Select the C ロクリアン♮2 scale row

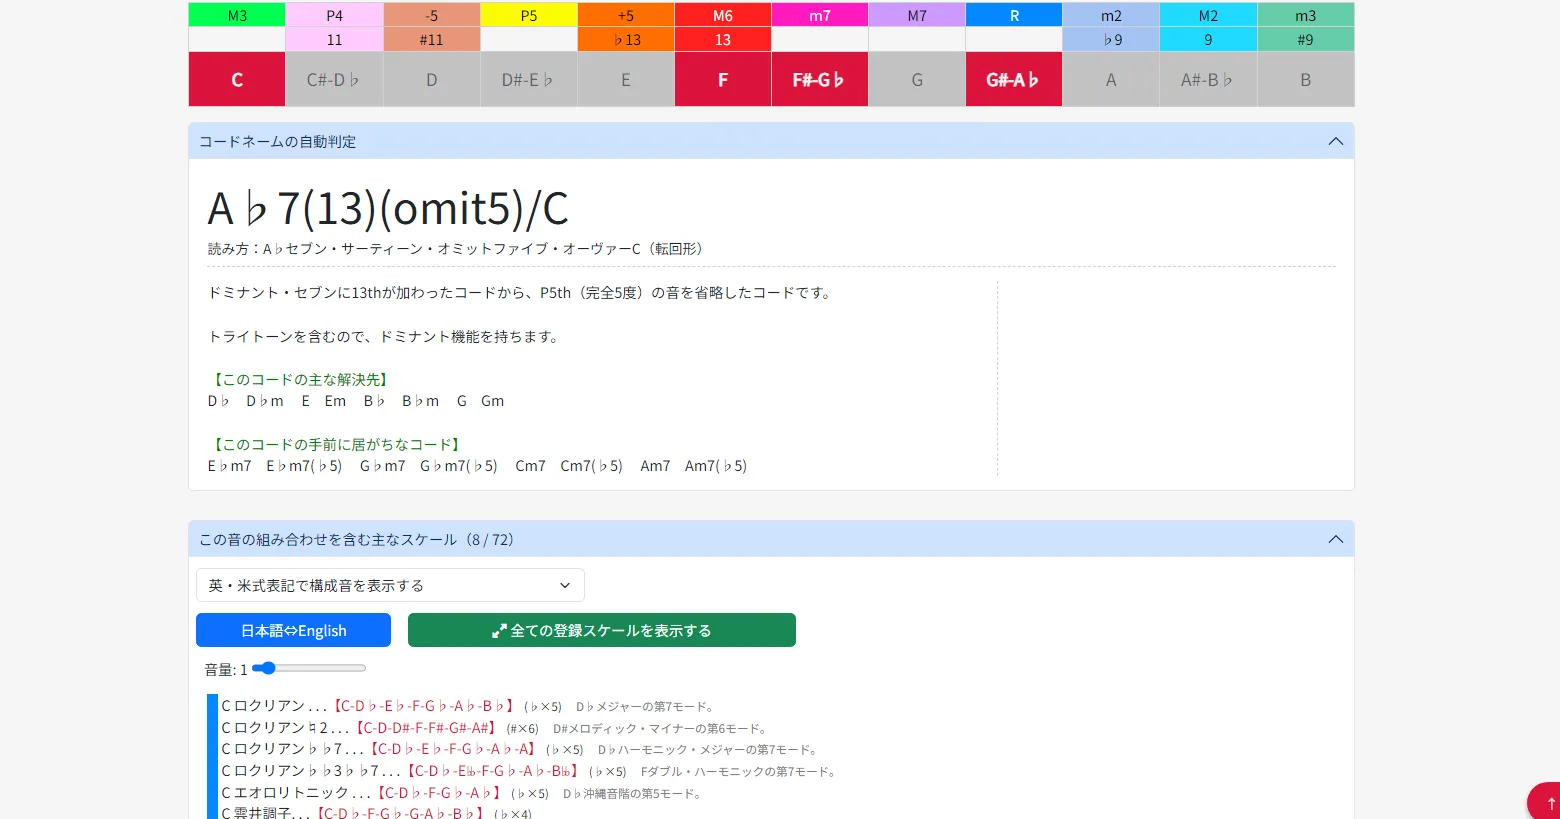[495, 728]
